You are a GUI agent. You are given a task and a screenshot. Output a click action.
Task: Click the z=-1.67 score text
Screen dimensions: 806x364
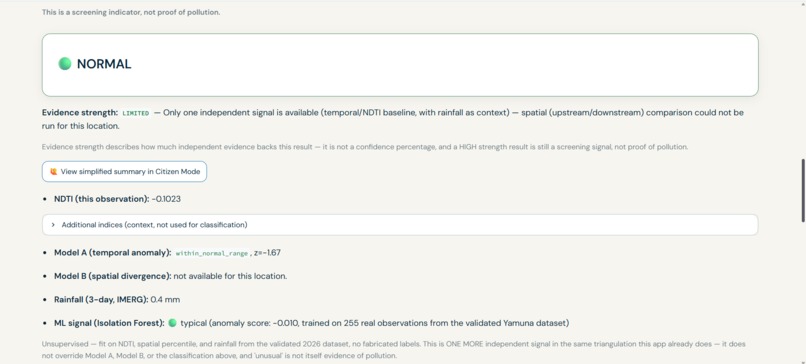[x=267, y=253]
